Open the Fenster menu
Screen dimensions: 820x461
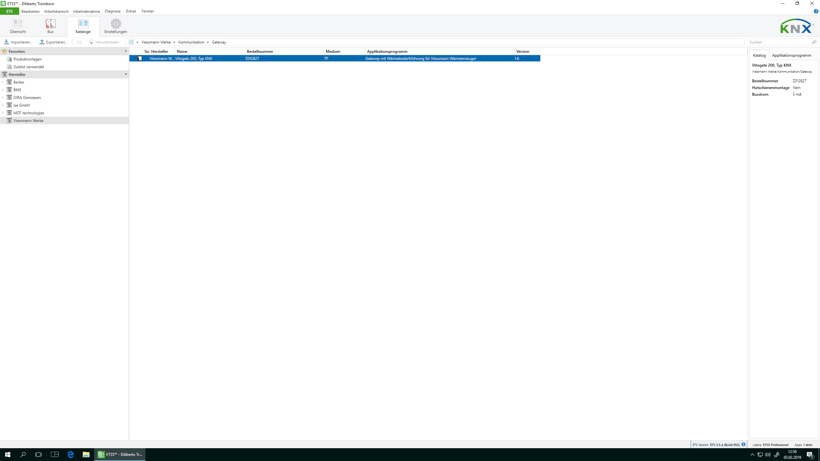pyautogui.click(x=147, y=11)
